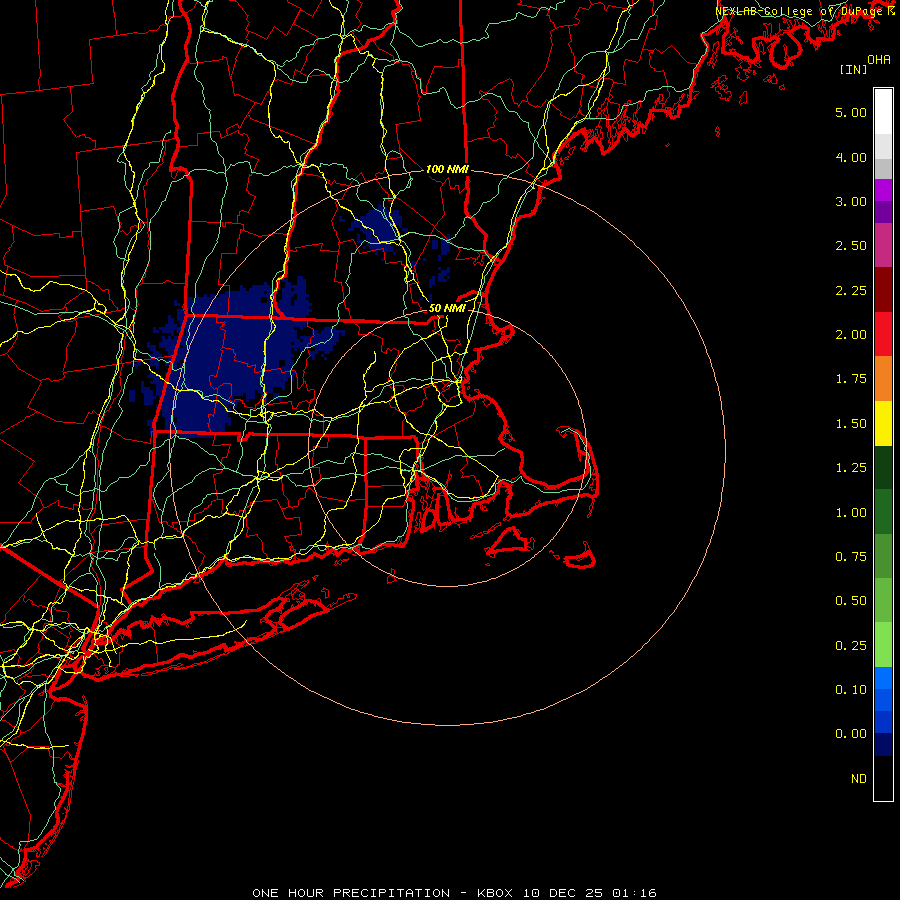Viewport: 900px width, 900px height.
Task: Click the orange 1.75 inch legend swatch
Action: [883, 379]
